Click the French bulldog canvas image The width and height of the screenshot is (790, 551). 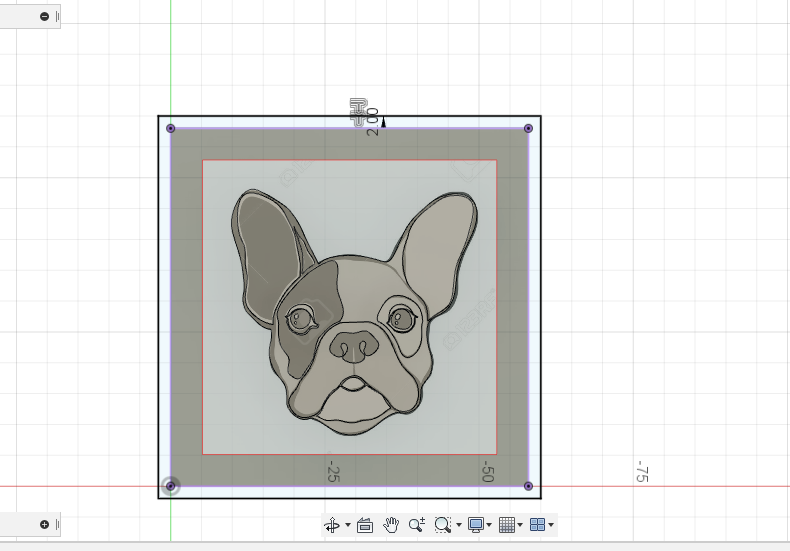(x=350, y=307)
